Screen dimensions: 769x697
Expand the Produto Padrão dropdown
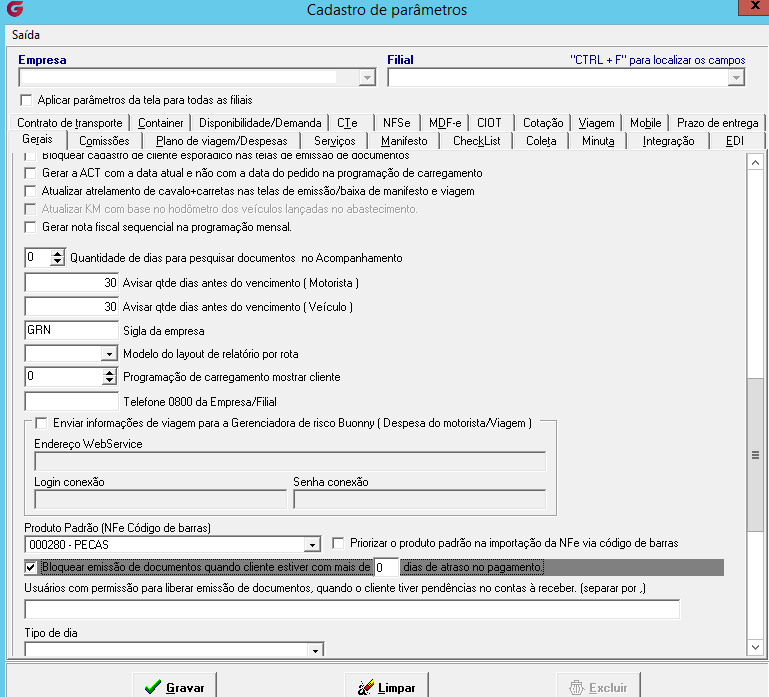(x=311, y=544)
